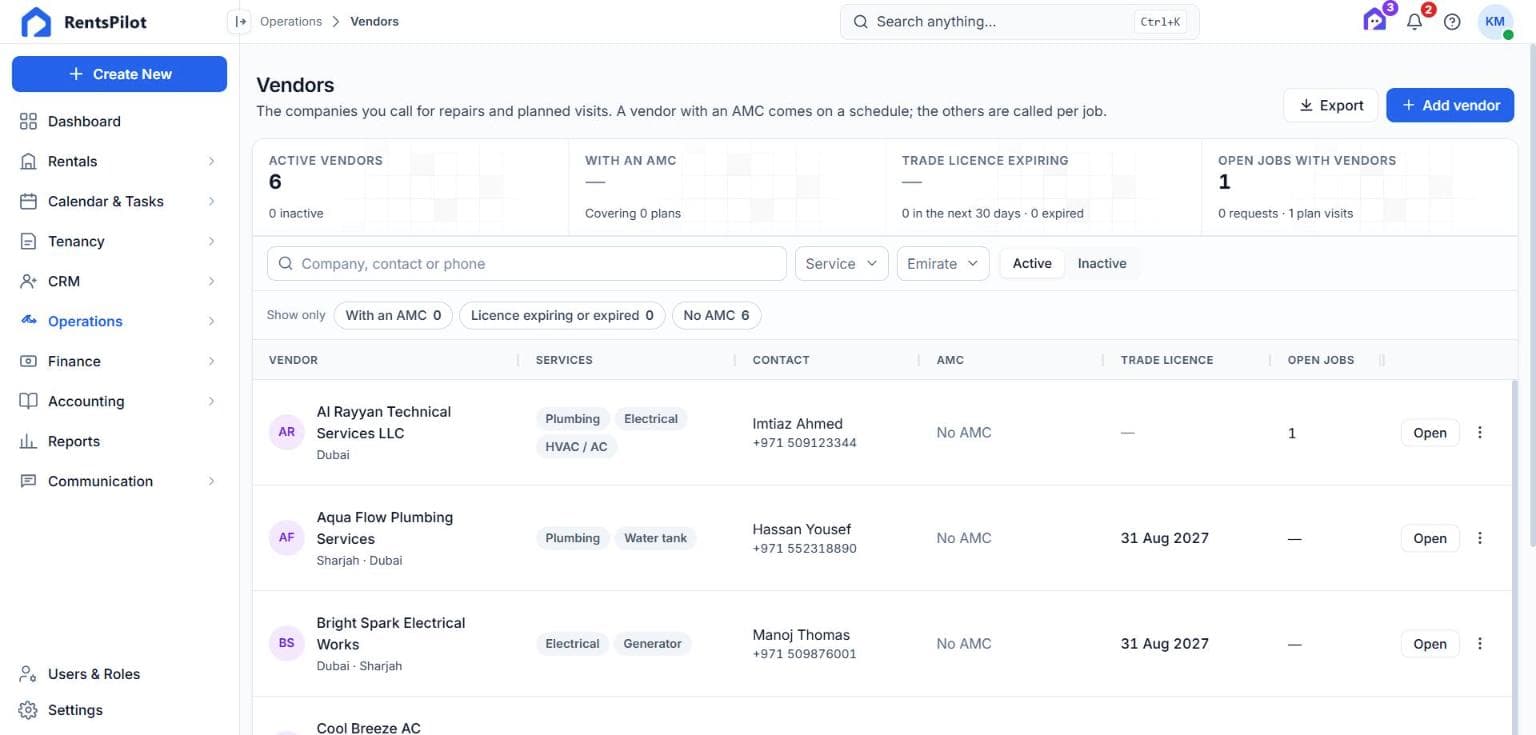Click the BS avatar of Bright Spark Electrical
Screen dimensions: 1536x735
pyautogui.click(x=287, y=643)
